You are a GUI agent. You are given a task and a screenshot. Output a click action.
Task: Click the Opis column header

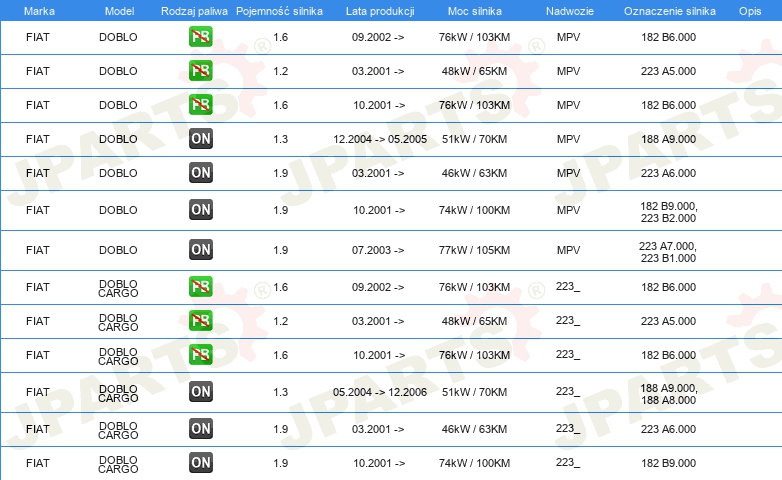(750, 11)
